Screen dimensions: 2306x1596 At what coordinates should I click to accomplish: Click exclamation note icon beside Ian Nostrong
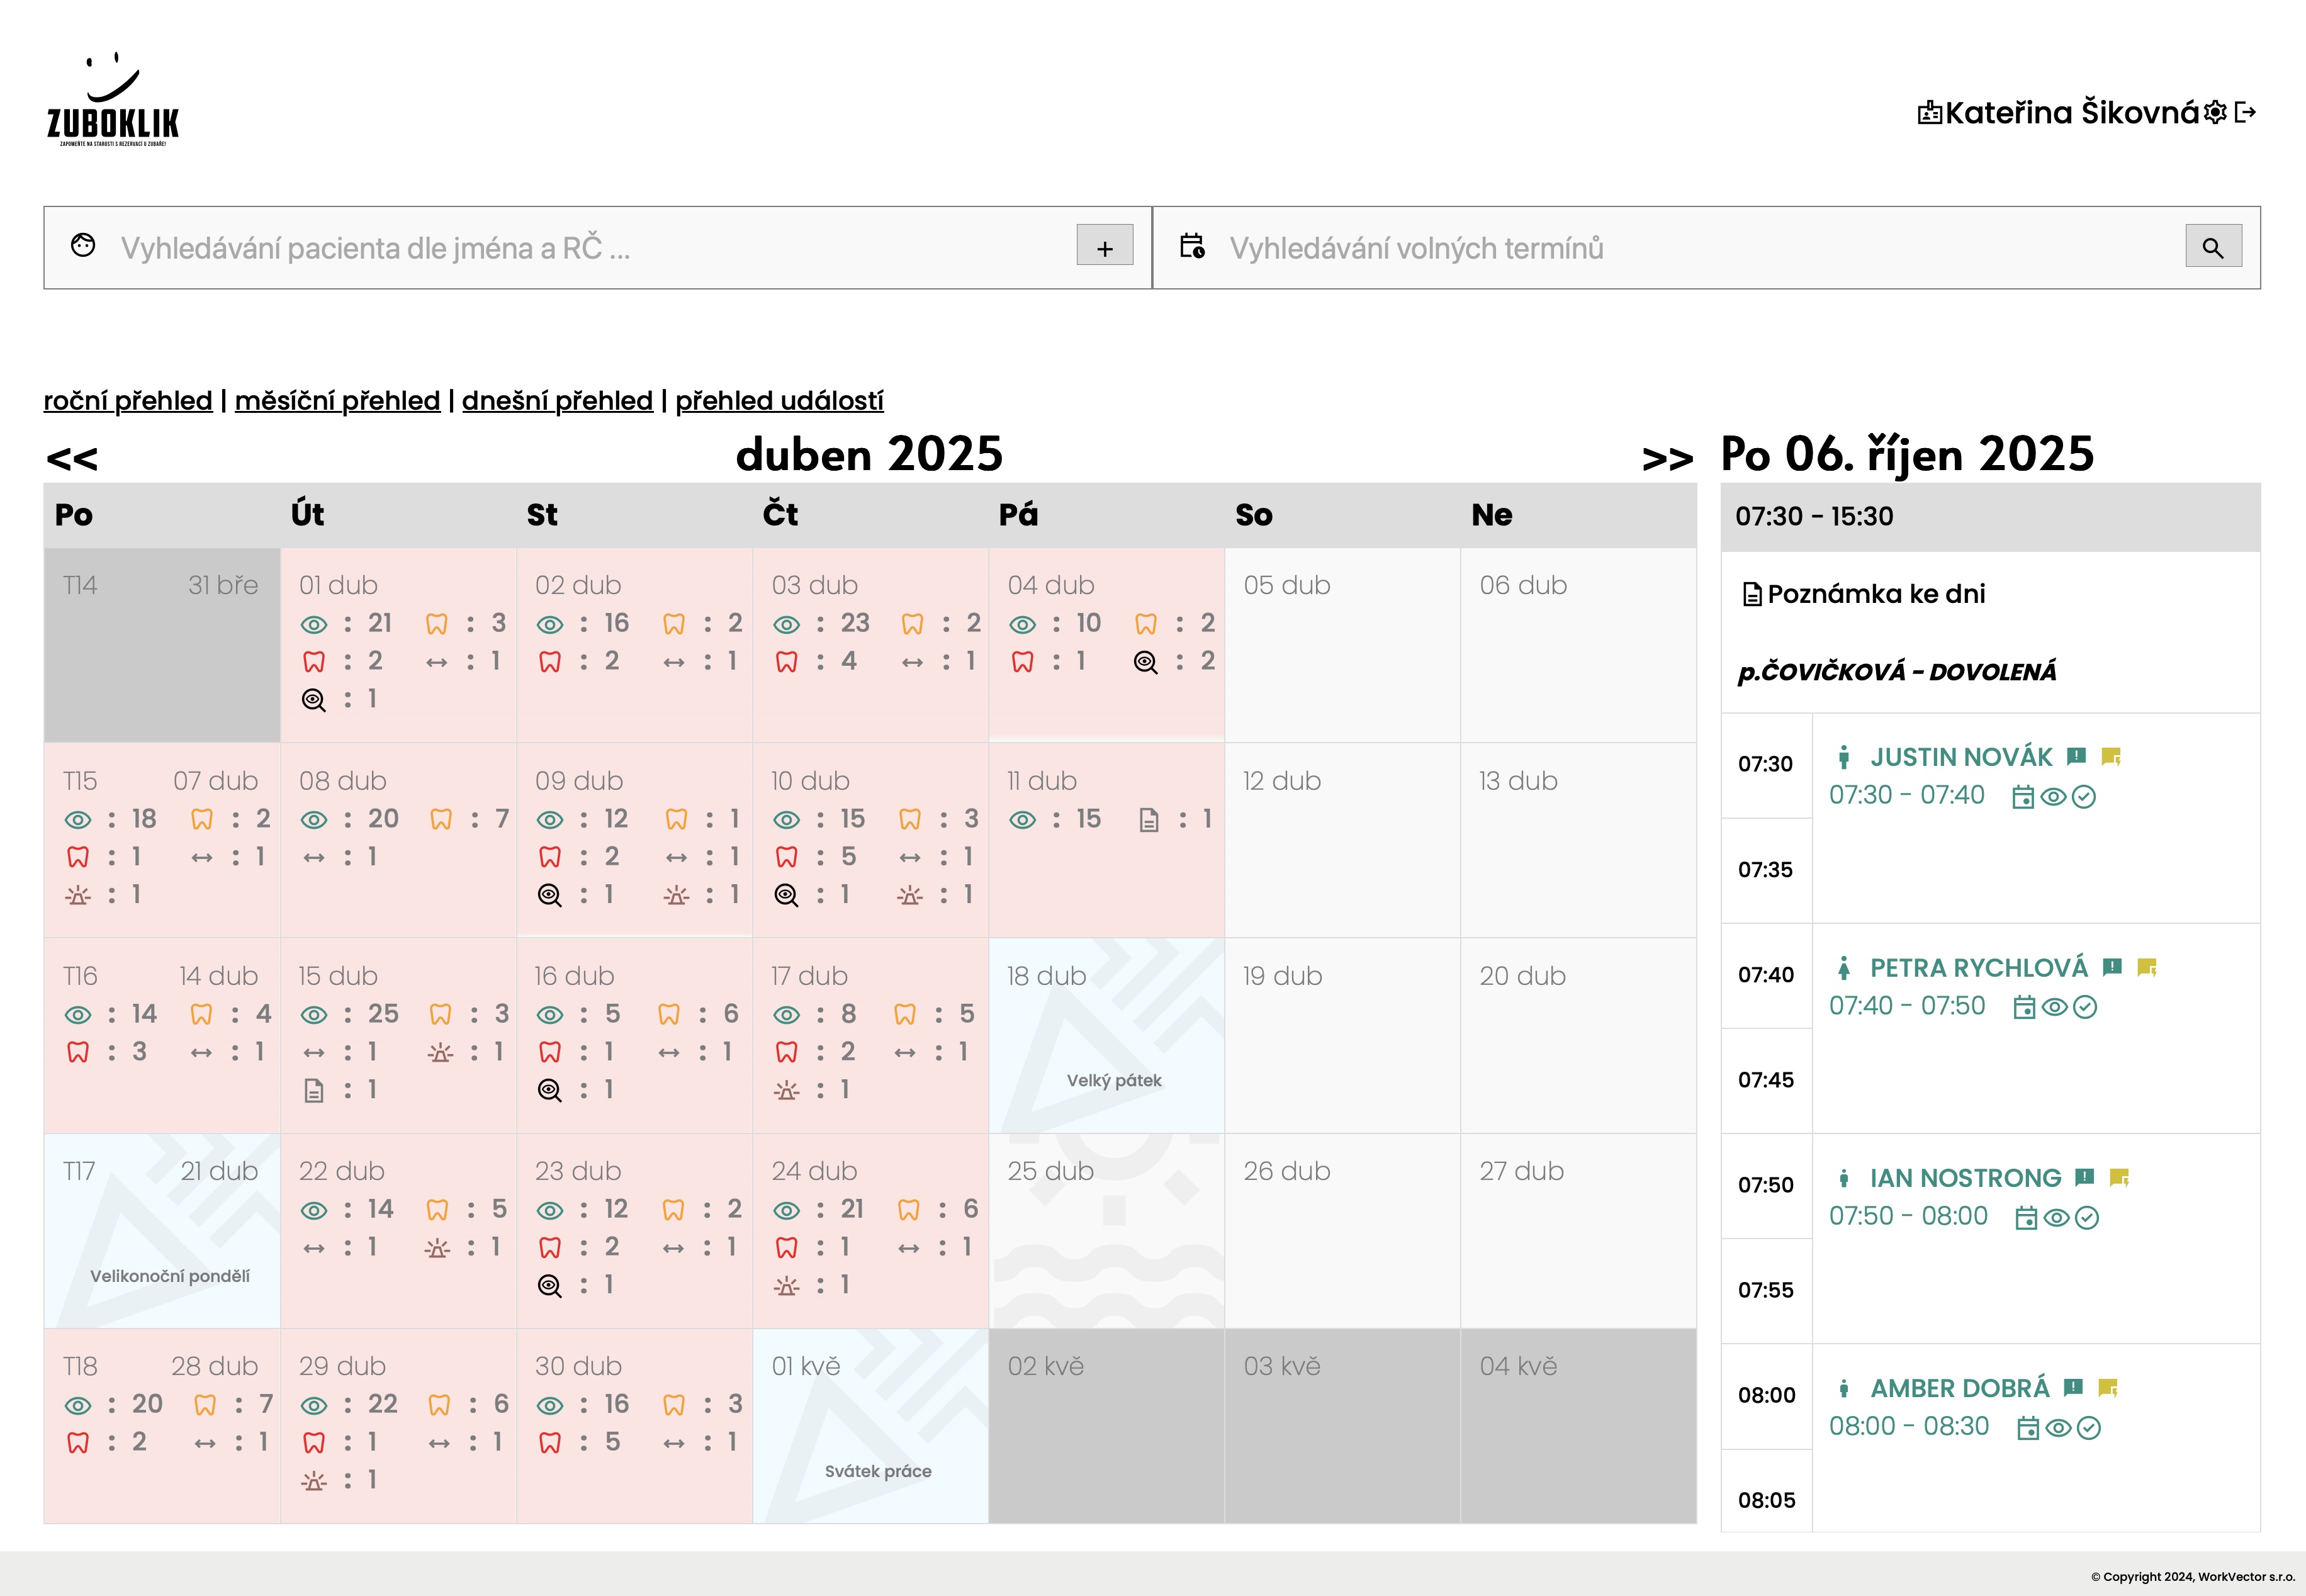[2084, 1177]
